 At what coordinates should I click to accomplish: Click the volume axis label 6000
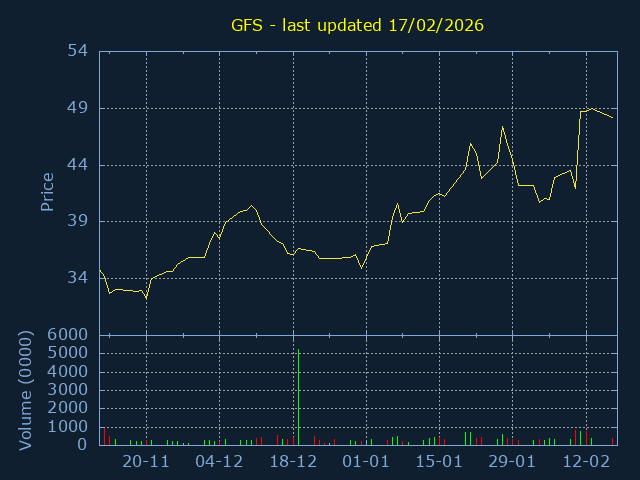point(68,335)
